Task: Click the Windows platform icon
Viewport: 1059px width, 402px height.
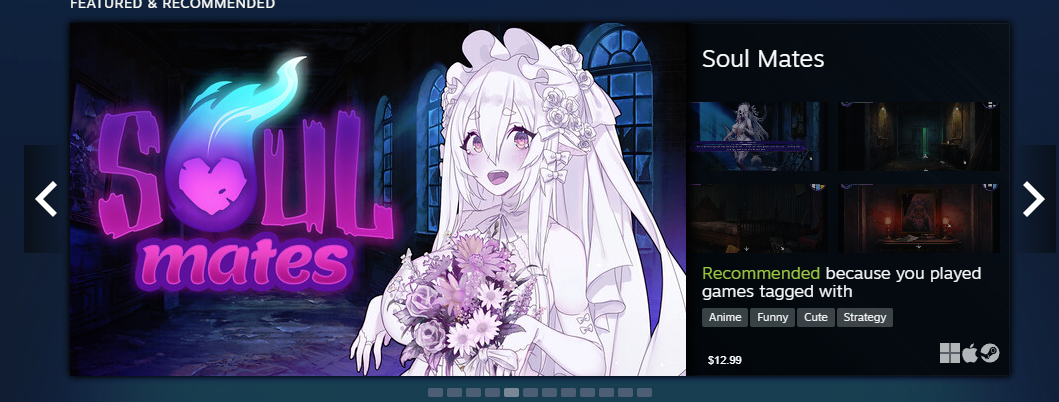Action: click(x=949, y=353)
